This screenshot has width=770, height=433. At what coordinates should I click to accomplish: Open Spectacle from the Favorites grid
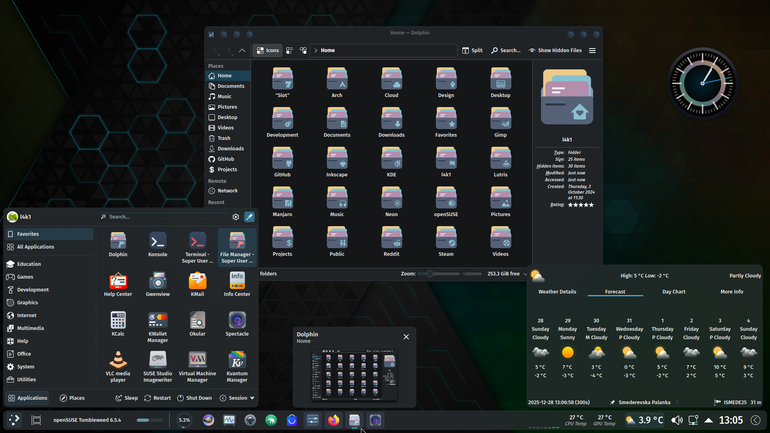(x=237, y=324)
